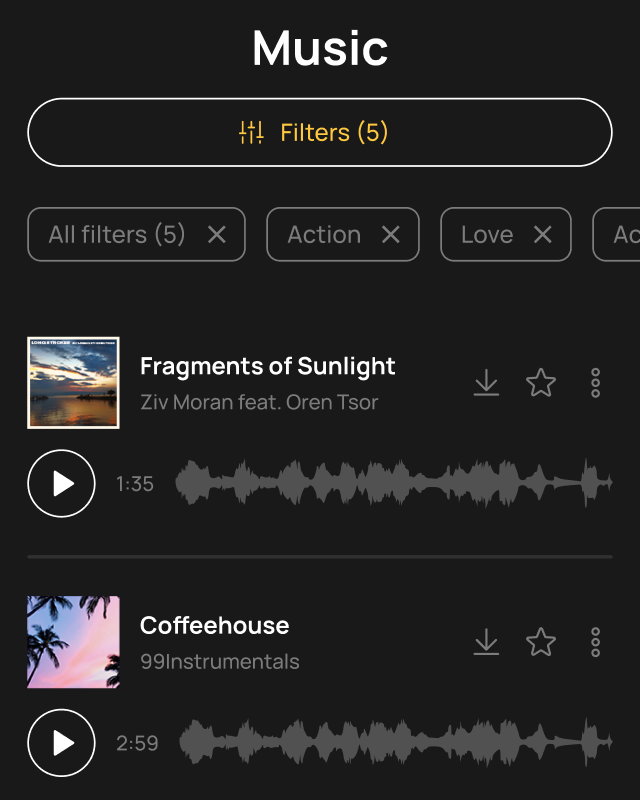Clear all filters with the X icon

(x=217, y=235)
